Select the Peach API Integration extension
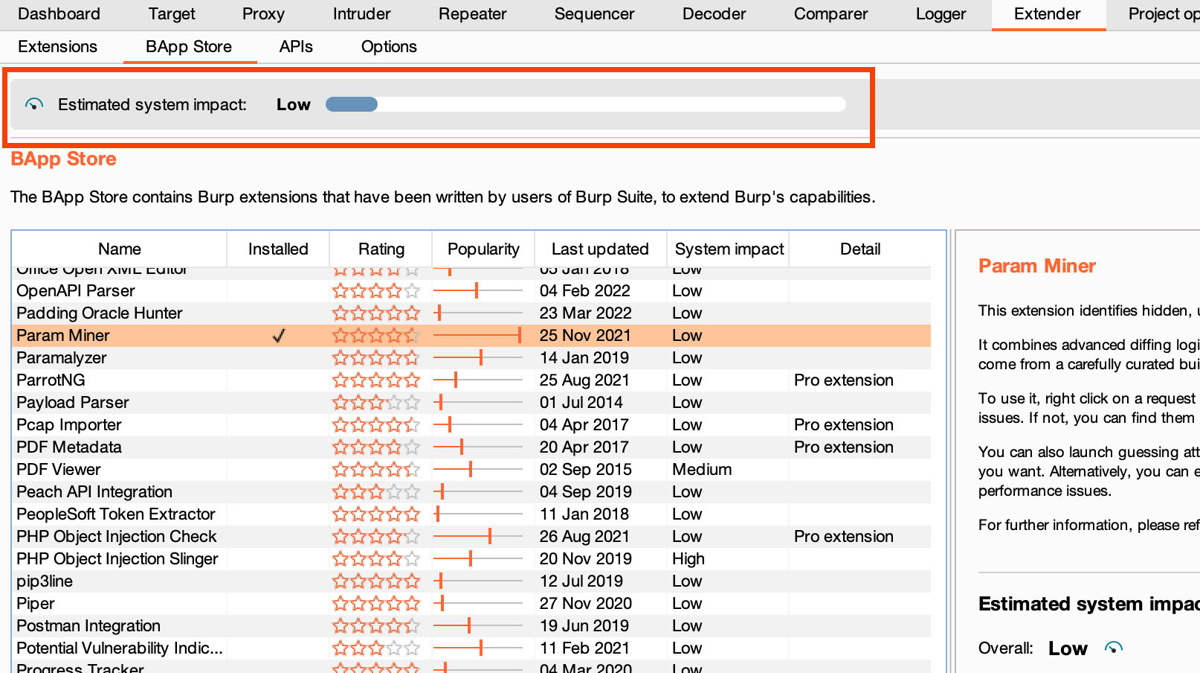This screenshot has height=673, width=1200. (x=472, y=492)
